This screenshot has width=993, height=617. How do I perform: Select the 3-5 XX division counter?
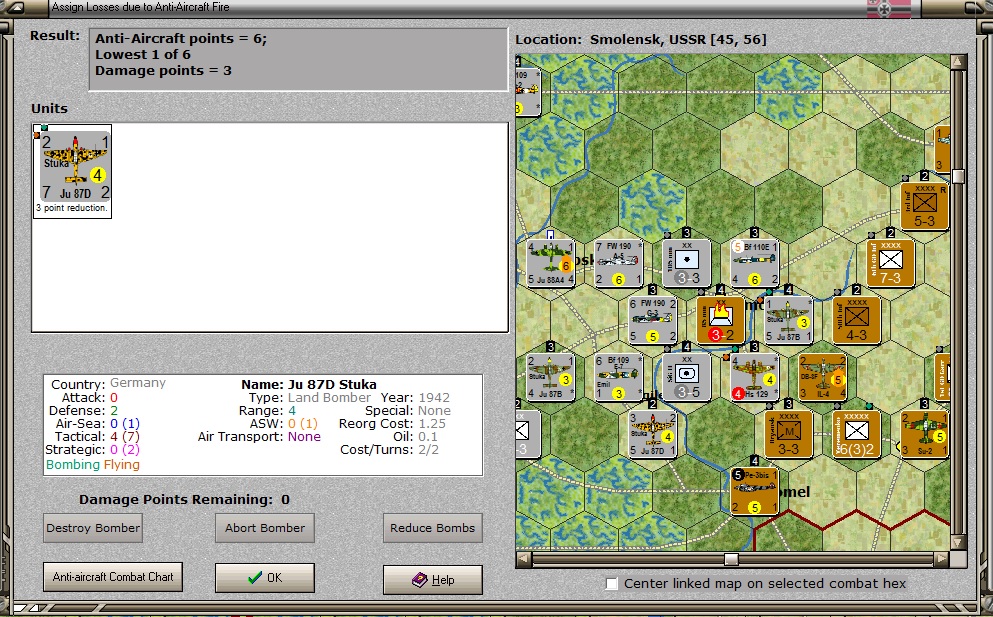coord(686,377)
